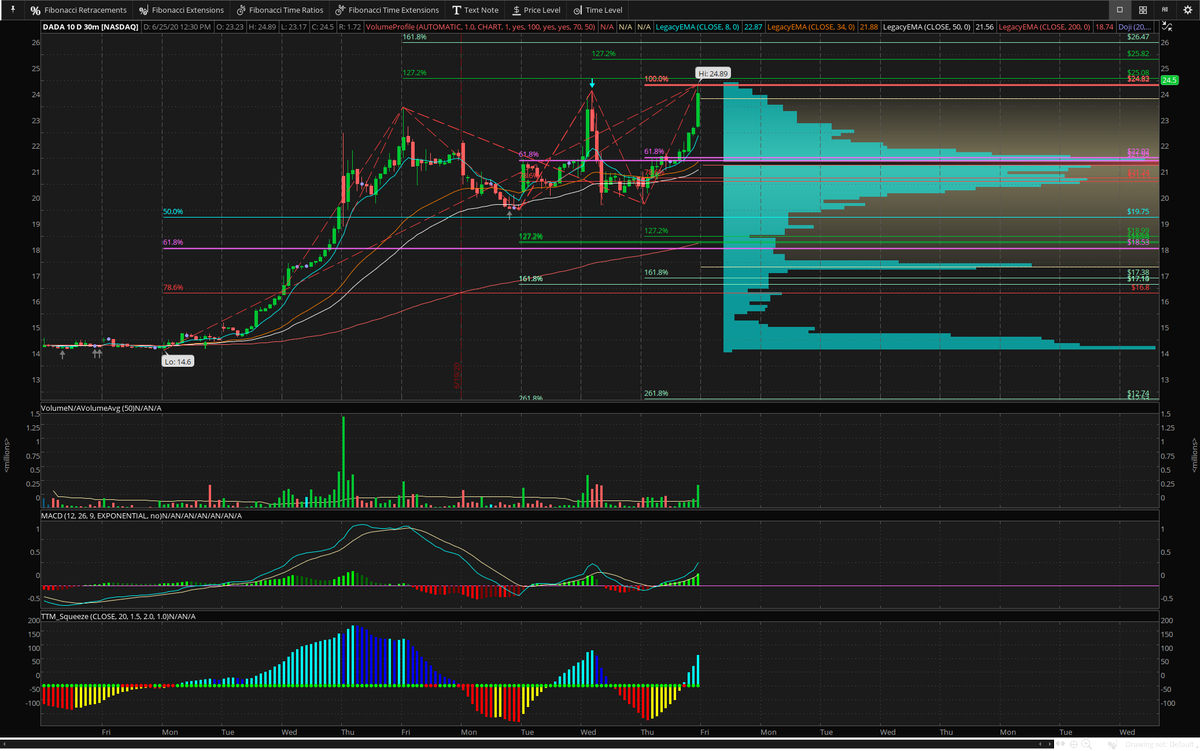Click scroll-left arrow at bottom right
This screenshot has width=1200, height=751.
pyautogui.click(x=1040, y=744)
